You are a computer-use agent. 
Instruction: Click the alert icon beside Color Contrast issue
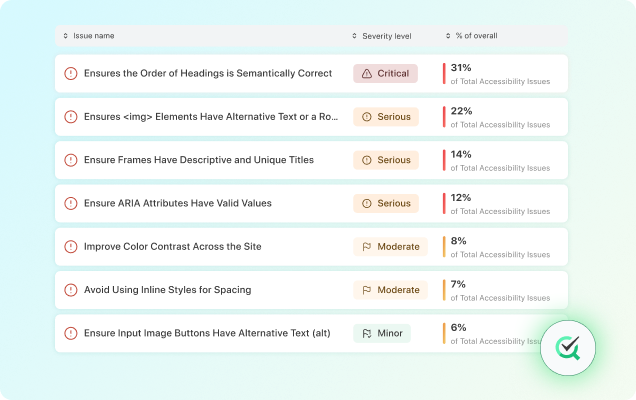click(x=70, y=246)
